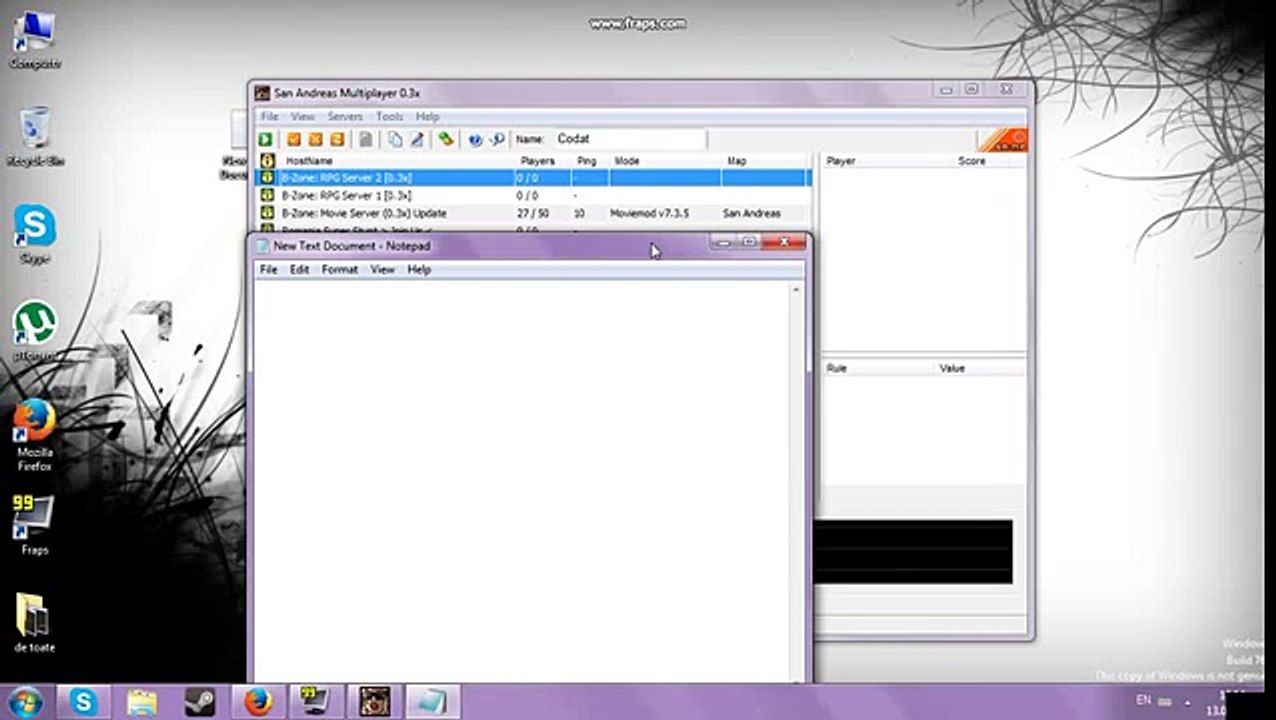Click the status icon beside B-Zone: RPG Server 2
Image resolution: width=1276 pixels, height=720 pixels.
click(x=267, y=178)
